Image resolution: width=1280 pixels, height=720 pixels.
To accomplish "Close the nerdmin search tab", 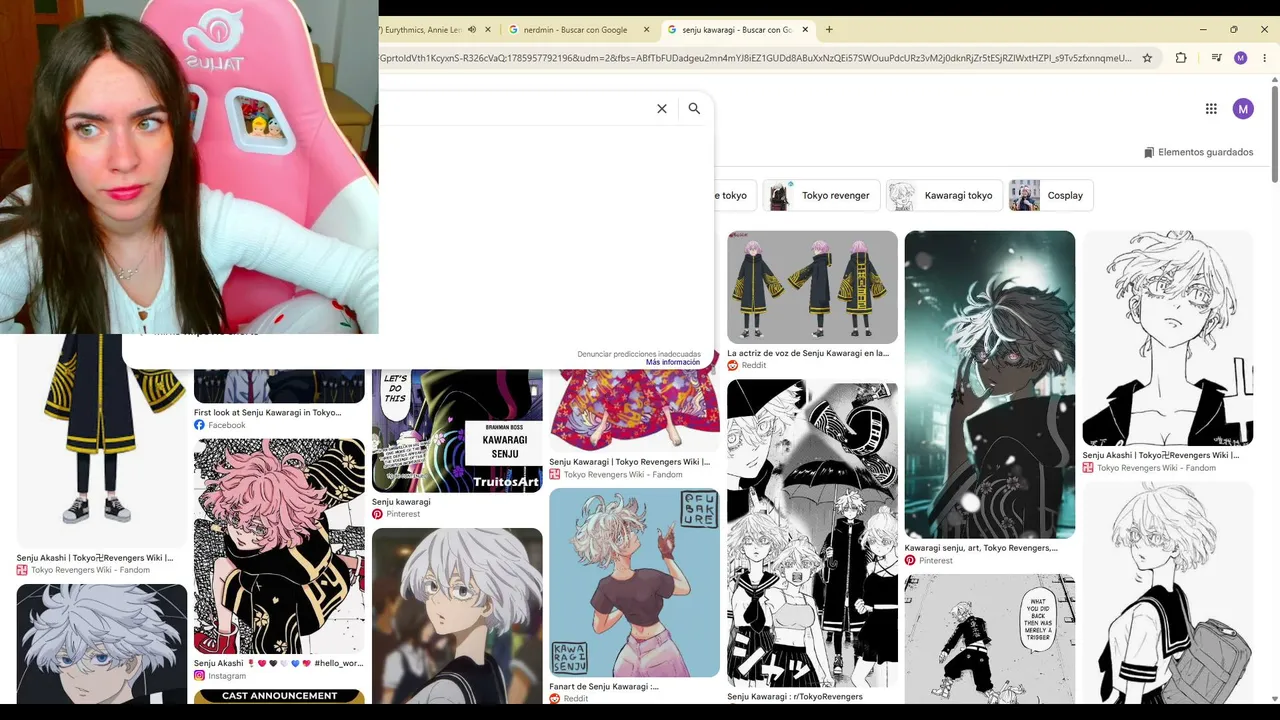I will (646, 30).
